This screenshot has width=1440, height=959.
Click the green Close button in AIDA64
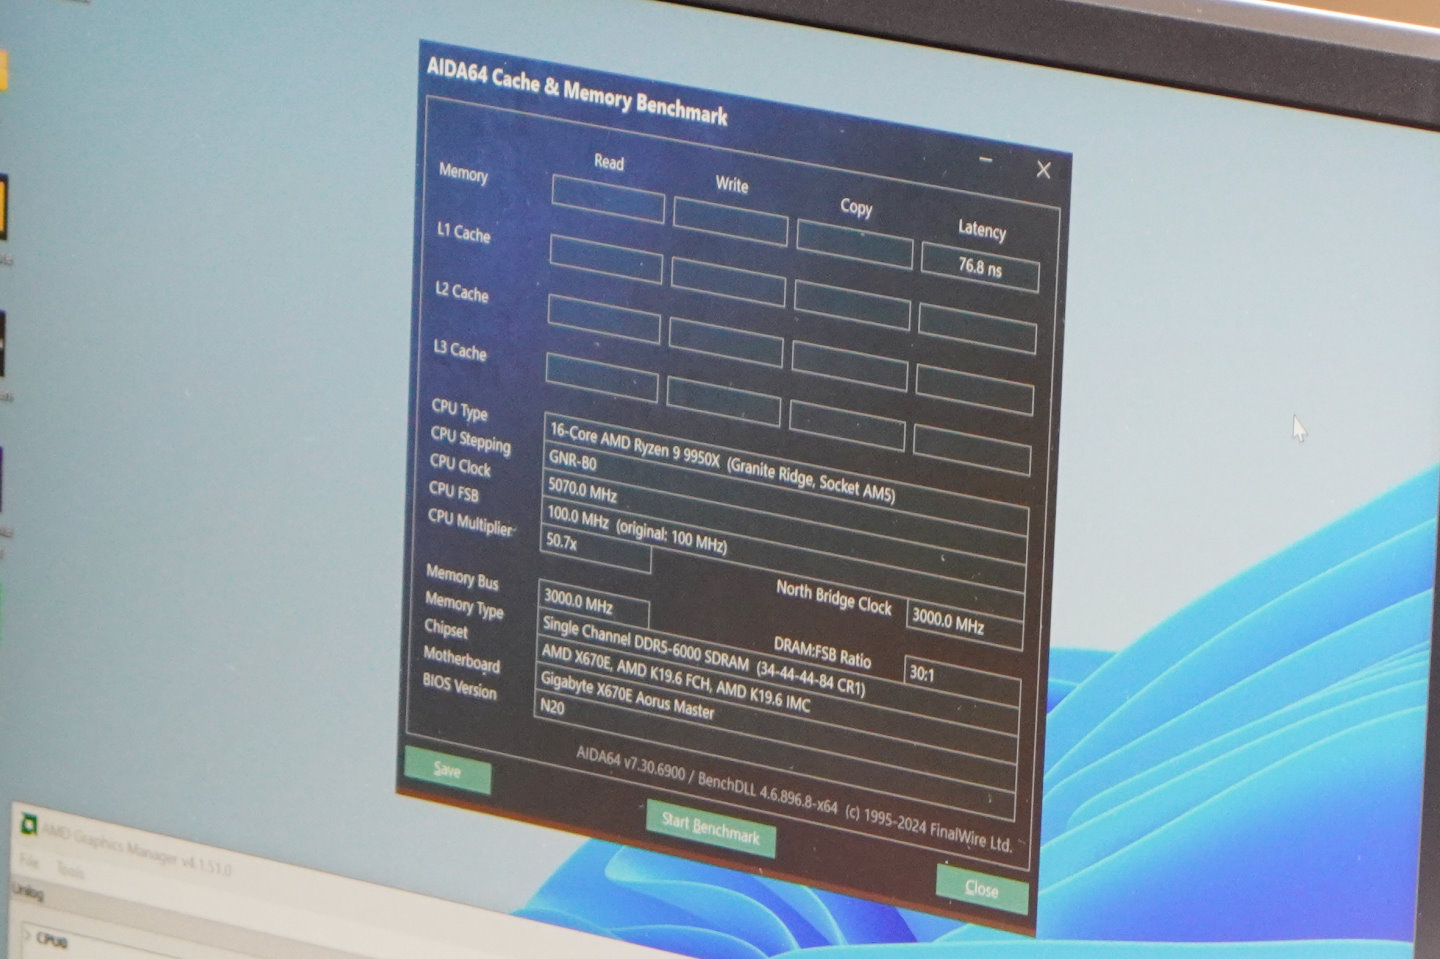[x=982, y=888]
